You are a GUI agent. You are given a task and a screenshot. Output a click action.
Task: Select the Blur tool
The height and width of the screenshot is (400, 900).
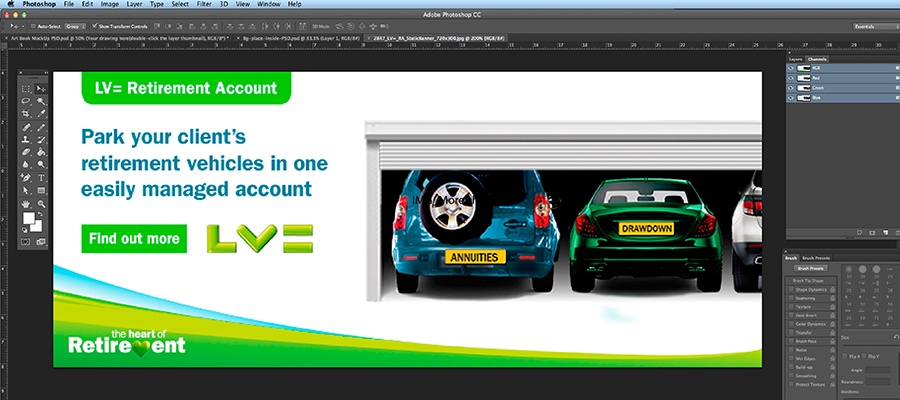click(x=26, y=165)
